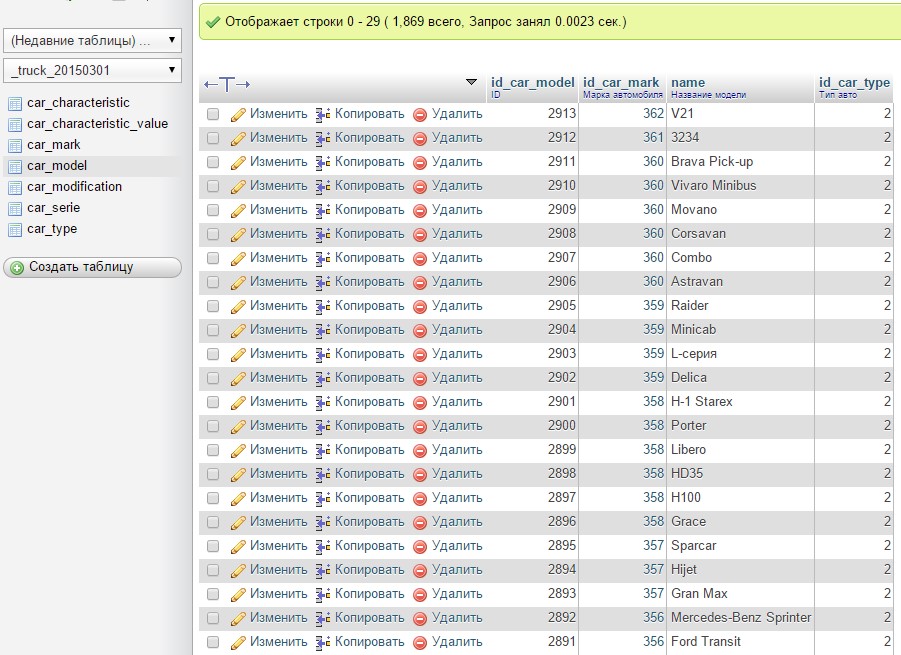Tick the HD35 row checkbox
Viewport: 901px width, 655px height.
(x=213, y=474)
